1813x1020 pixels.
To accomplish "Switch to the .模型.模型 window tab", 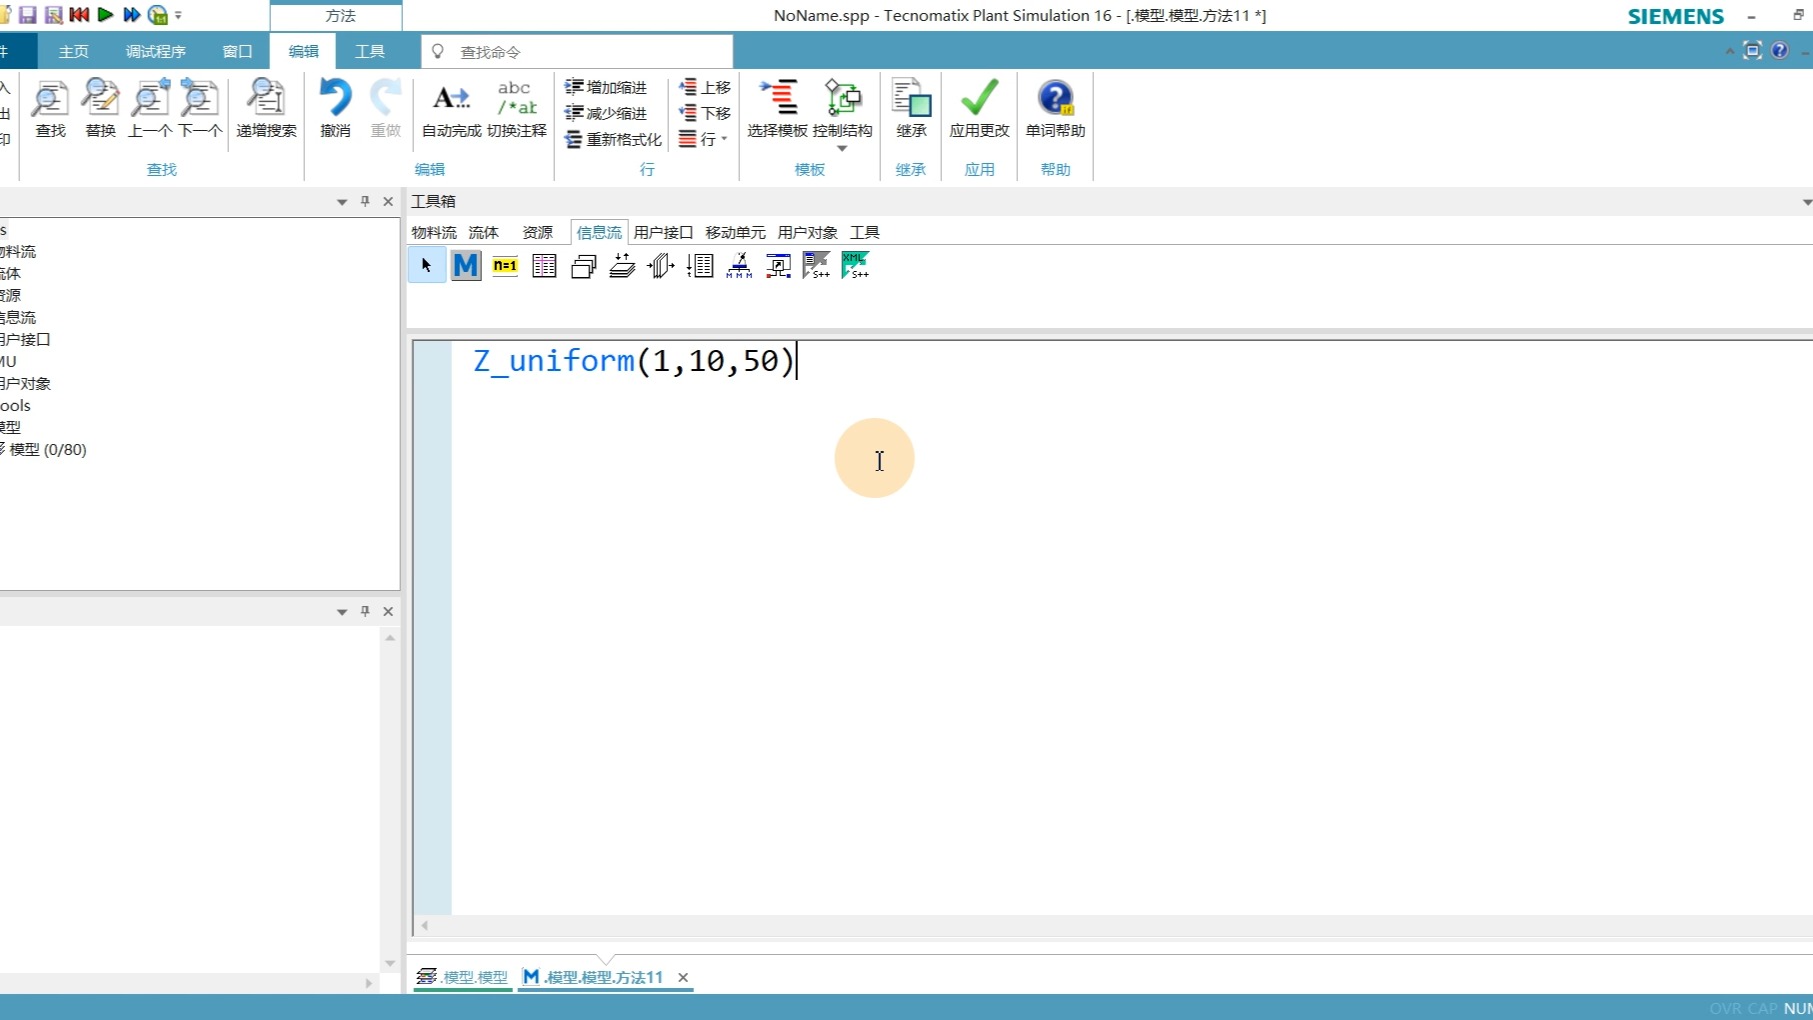I will [463, 977].
